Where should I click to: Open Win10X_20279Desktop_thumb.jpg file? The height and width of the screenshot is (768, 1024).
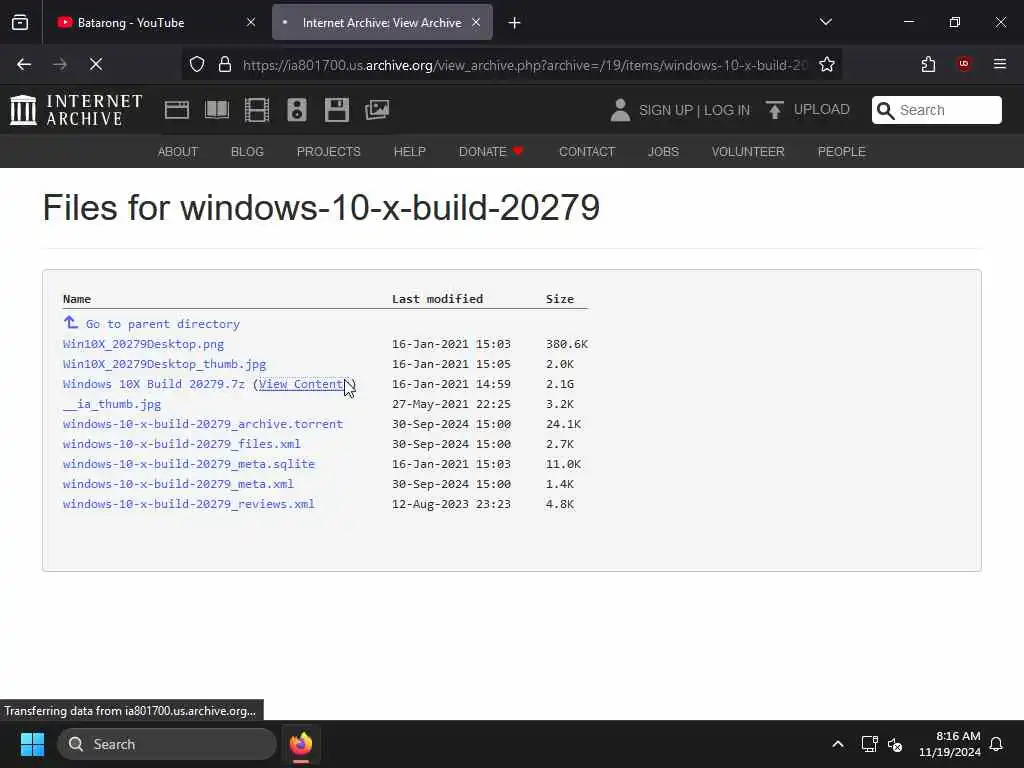(165, 364)
